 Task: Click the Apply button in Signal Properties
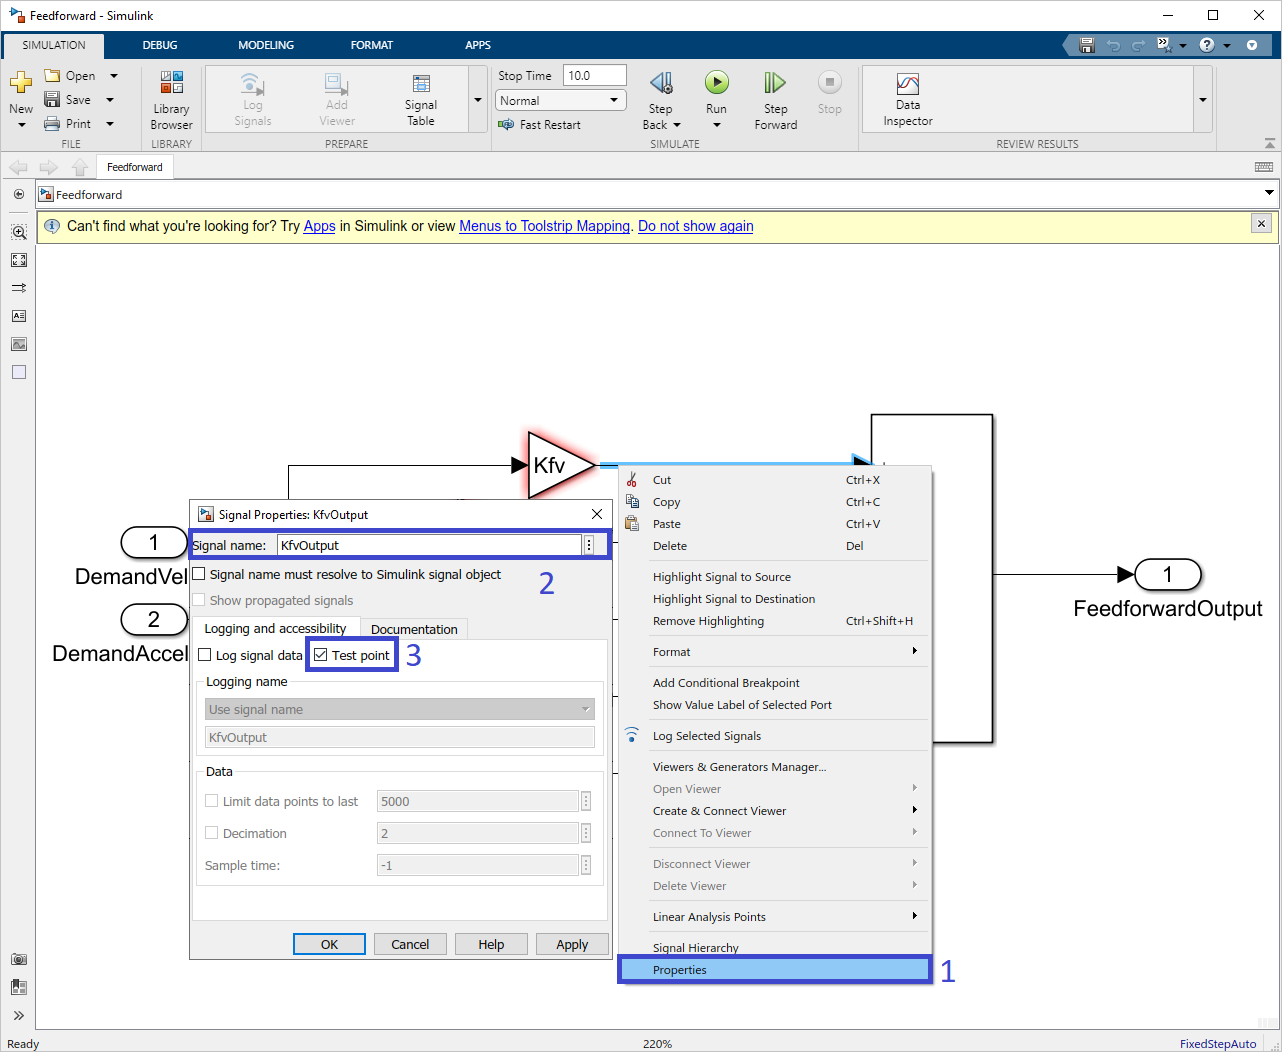[572, 943]
